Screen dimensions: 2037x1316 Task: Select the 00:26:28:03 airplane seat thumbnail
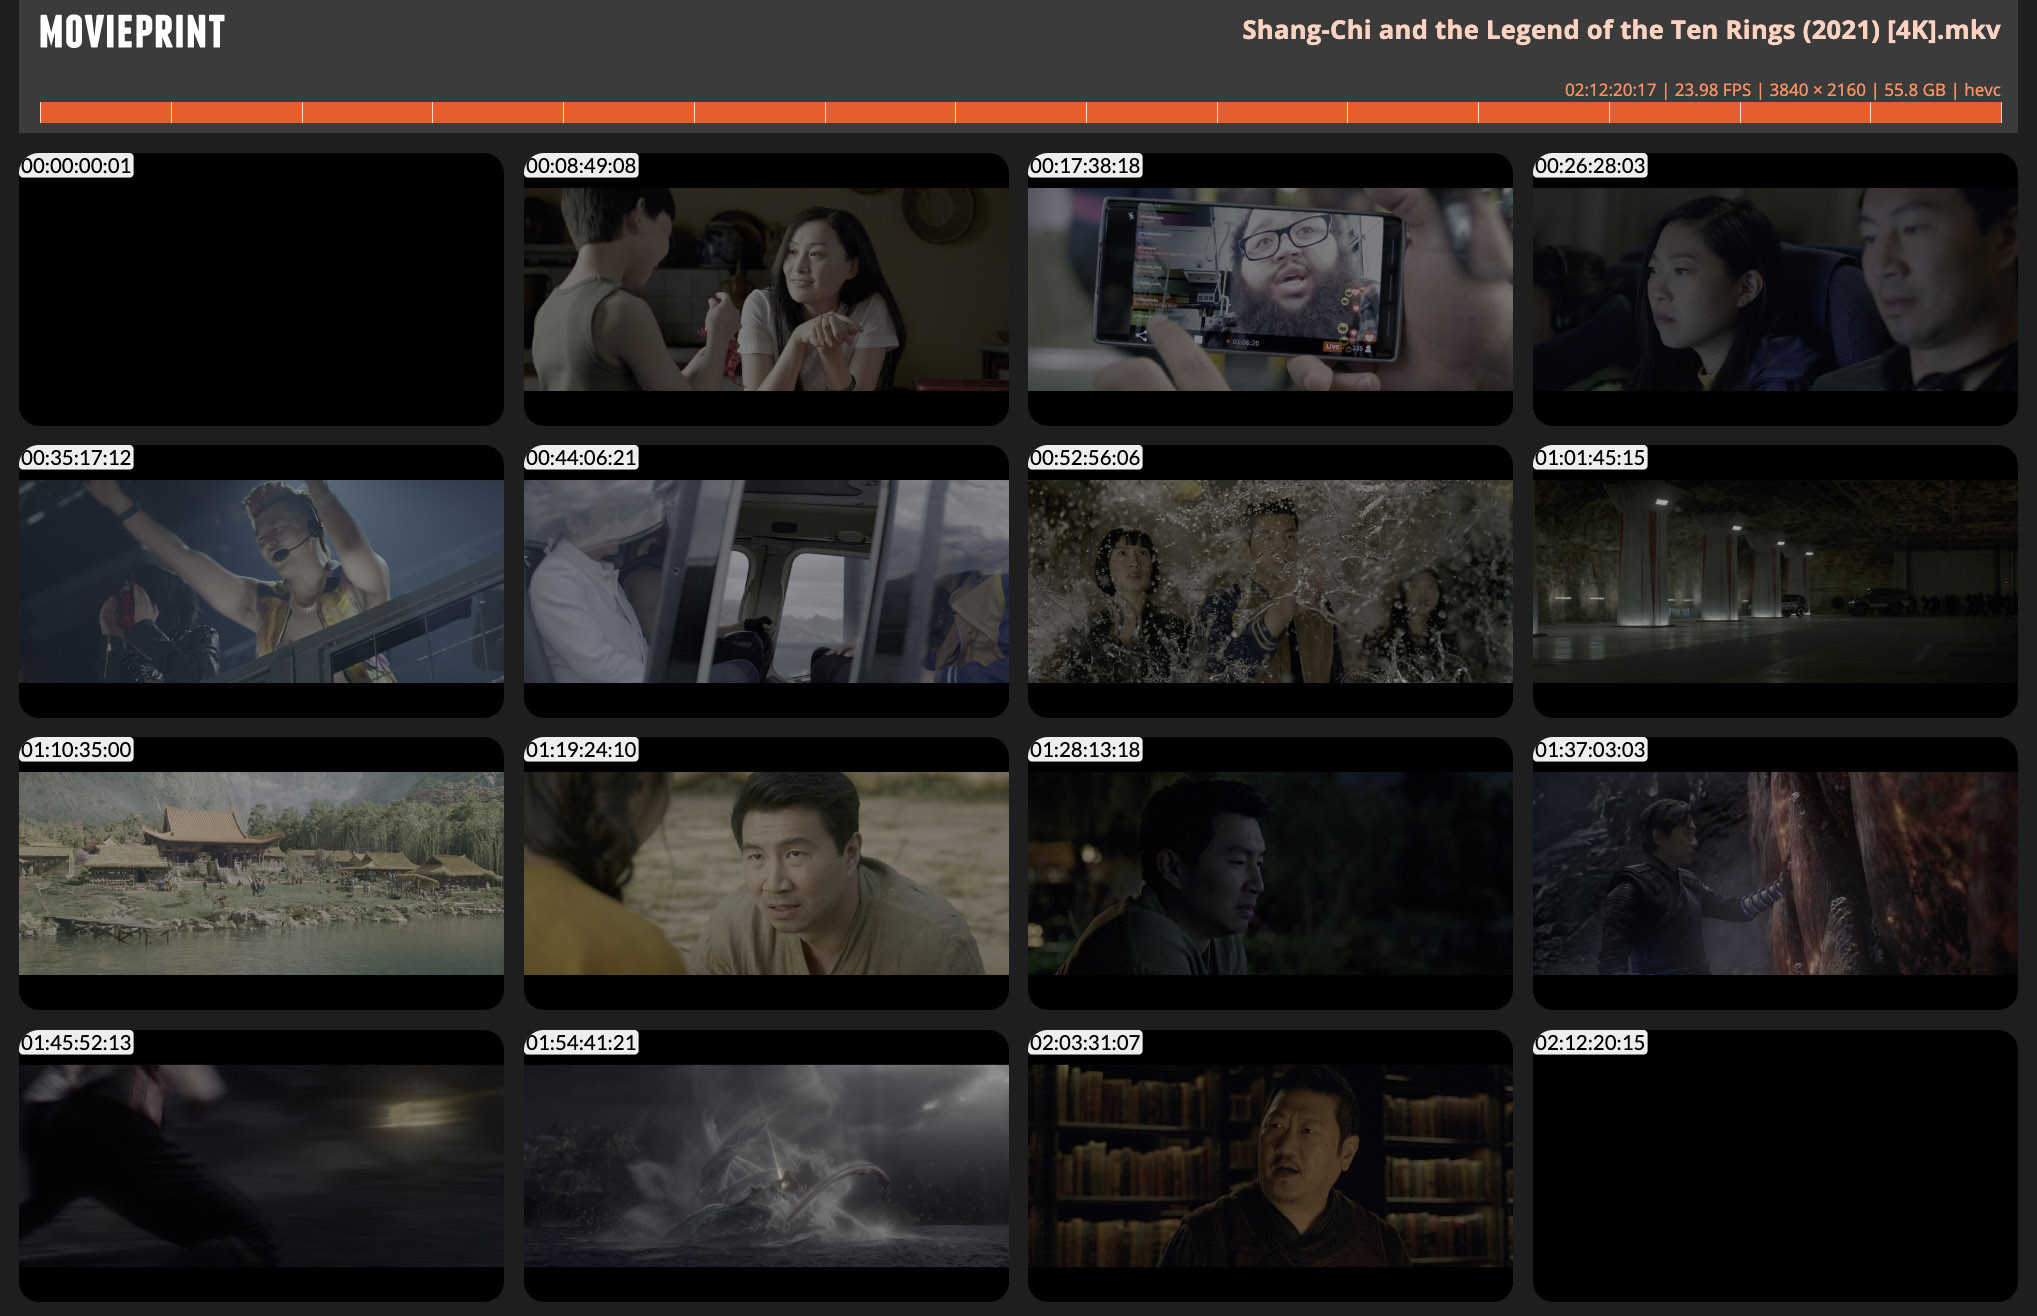1775,290
